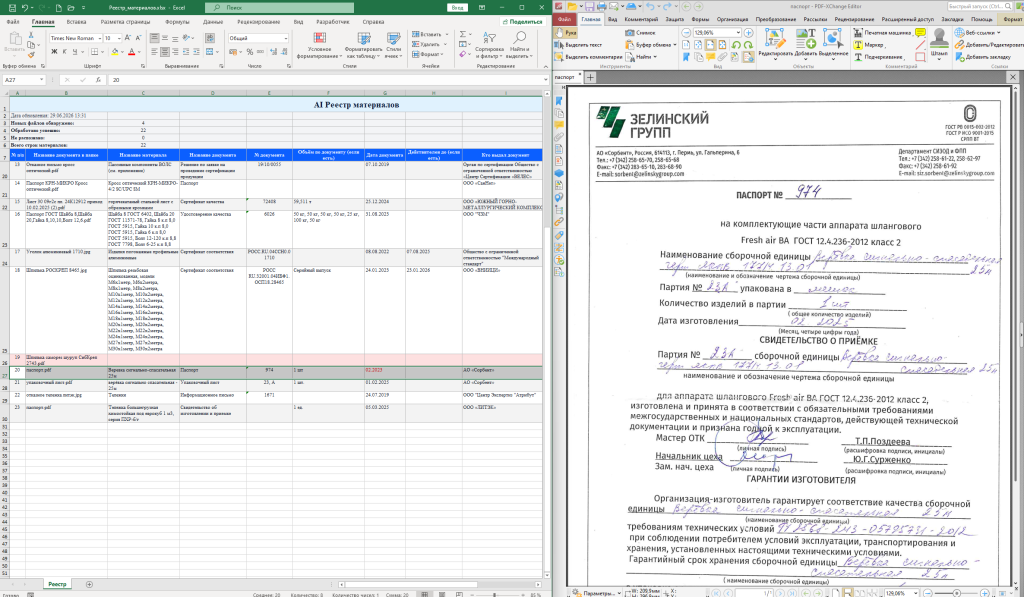
Task: Click the Вход sign-in button
Action: (x=458, y=8)
